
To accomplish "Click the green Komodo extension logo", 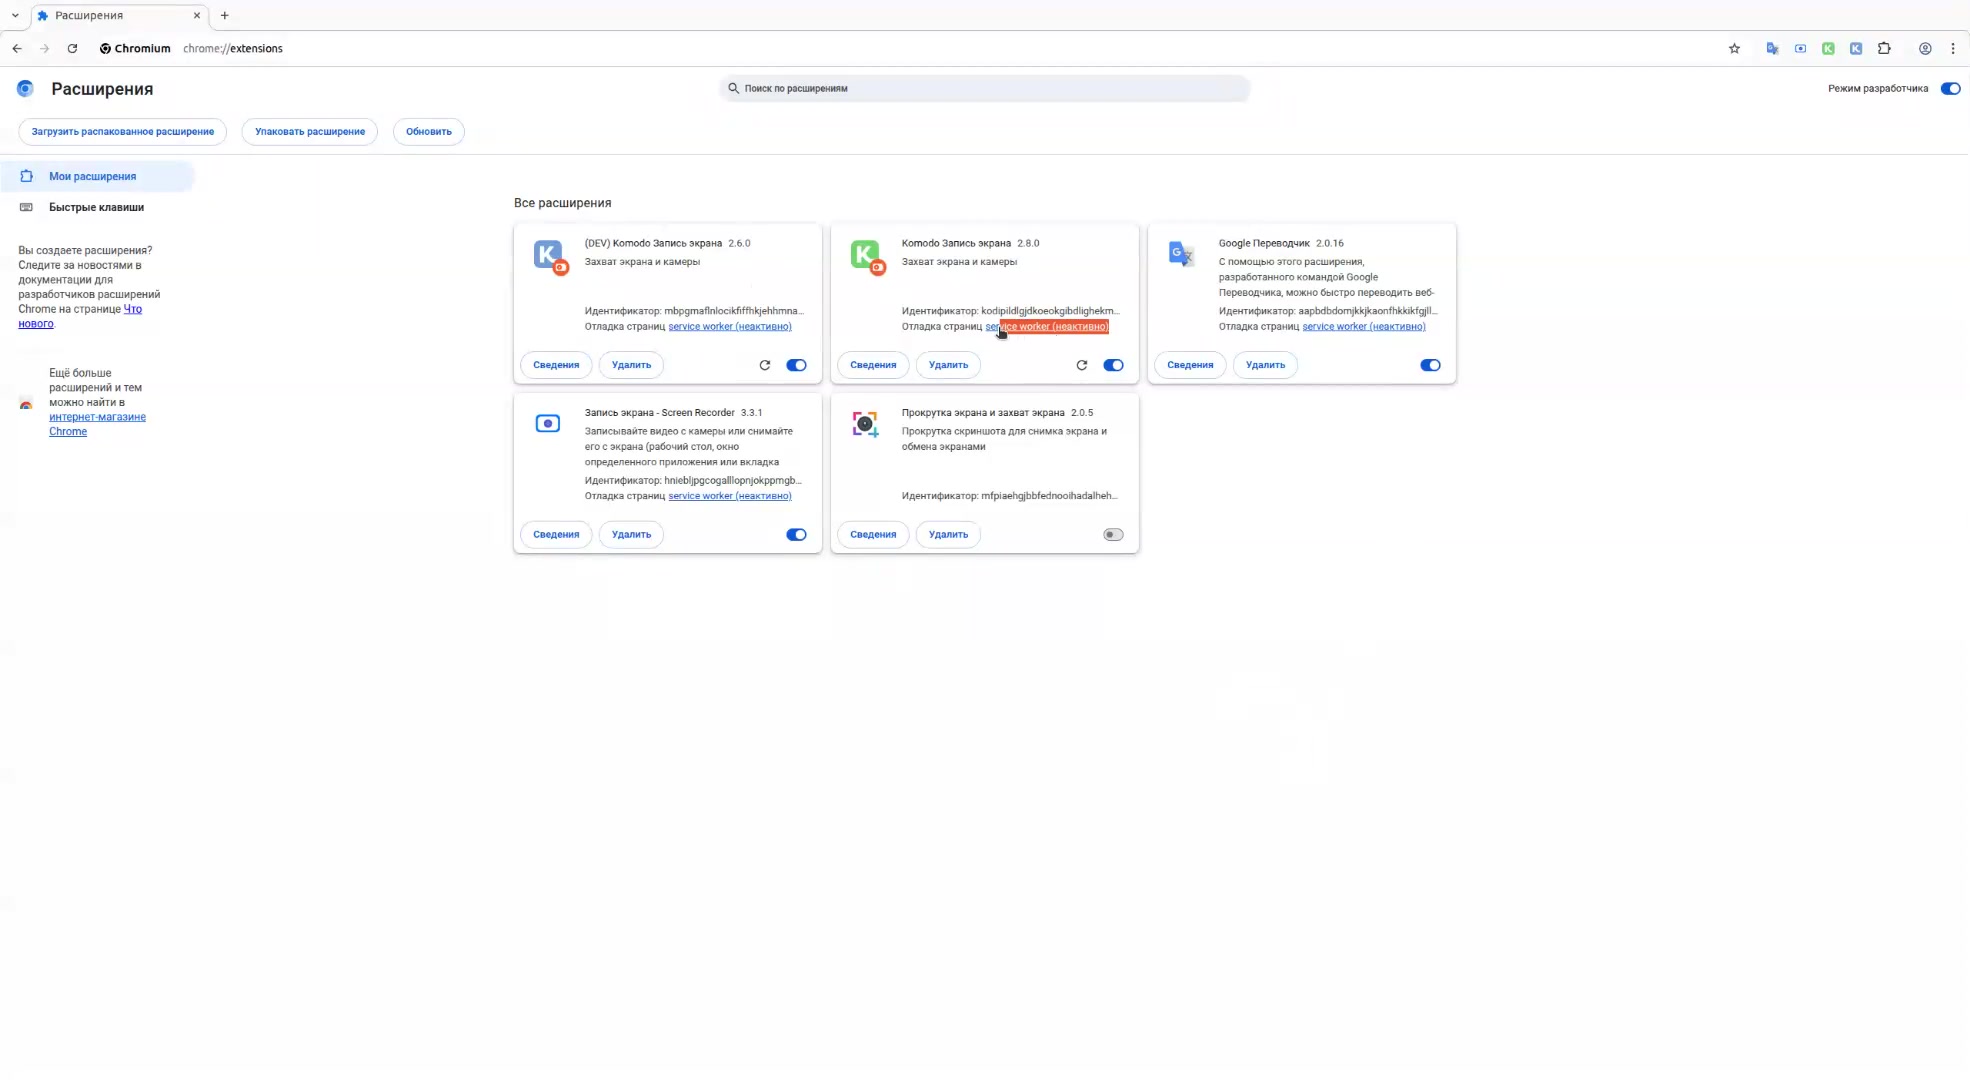I will click(867, 256).
